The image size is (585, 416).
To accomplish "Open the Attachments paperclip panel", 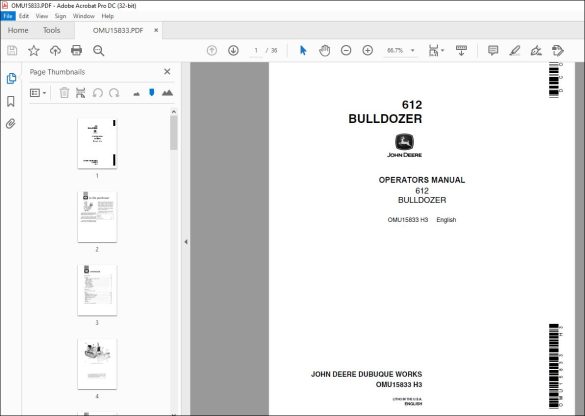I will [x=11, y=123].
